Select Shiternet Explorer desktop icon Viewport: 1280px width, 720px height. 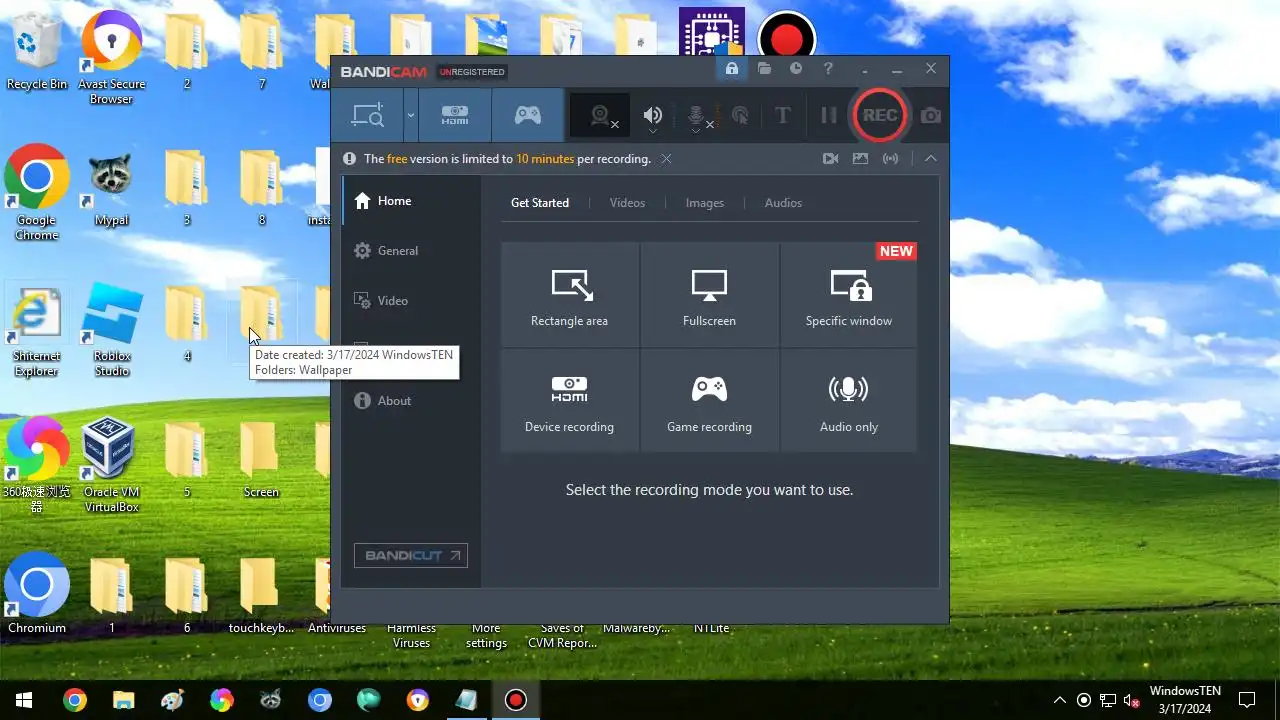pos(37,330)
